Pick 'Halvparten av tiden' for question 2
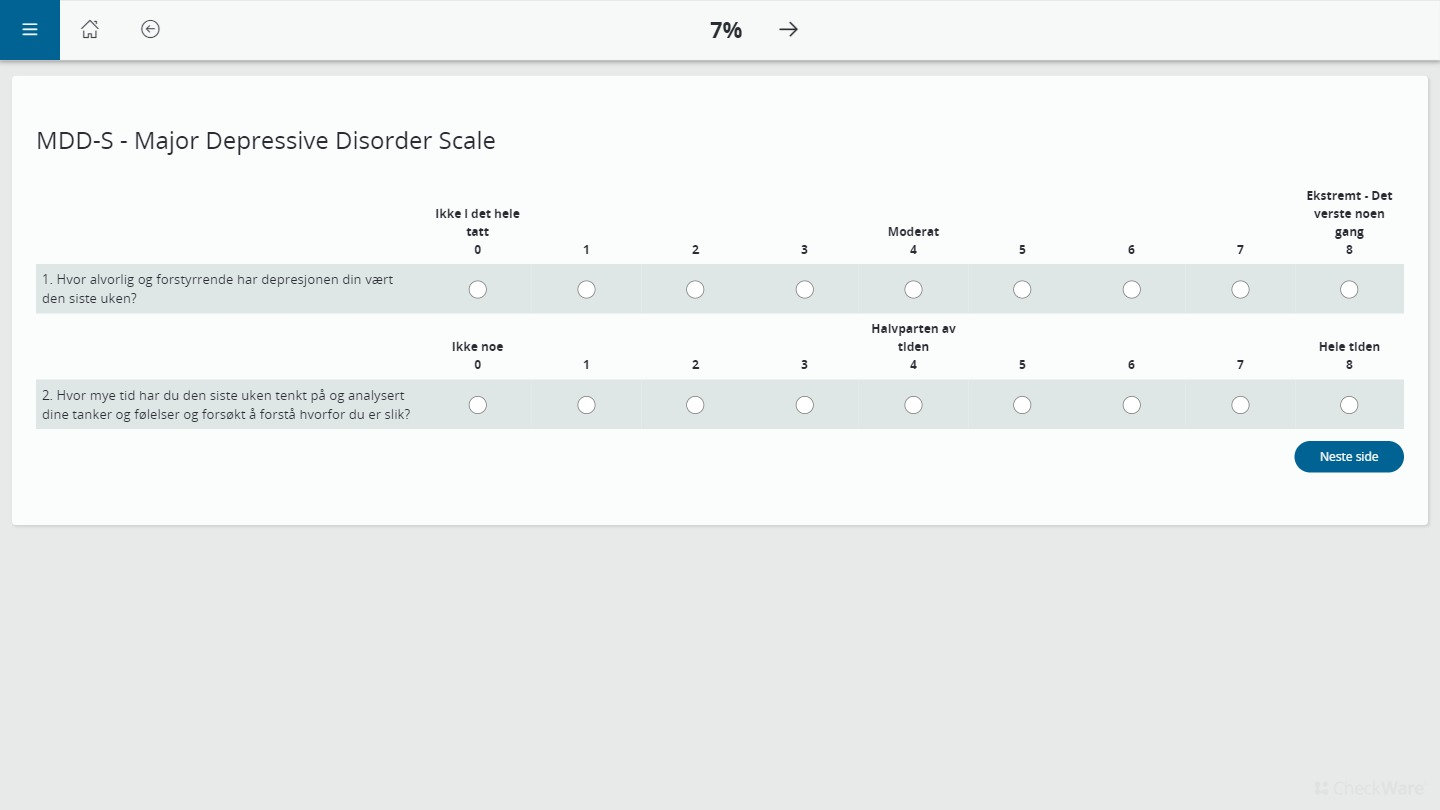Image resolution: width=1440 pixels, height=810 pixels. tap(913, 404)
